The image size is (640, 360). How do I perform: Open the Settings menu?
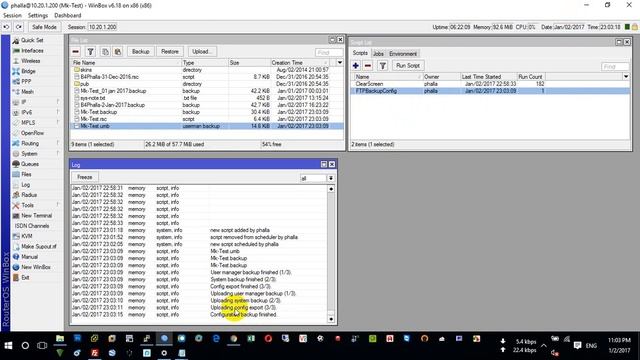coord(38,16)
